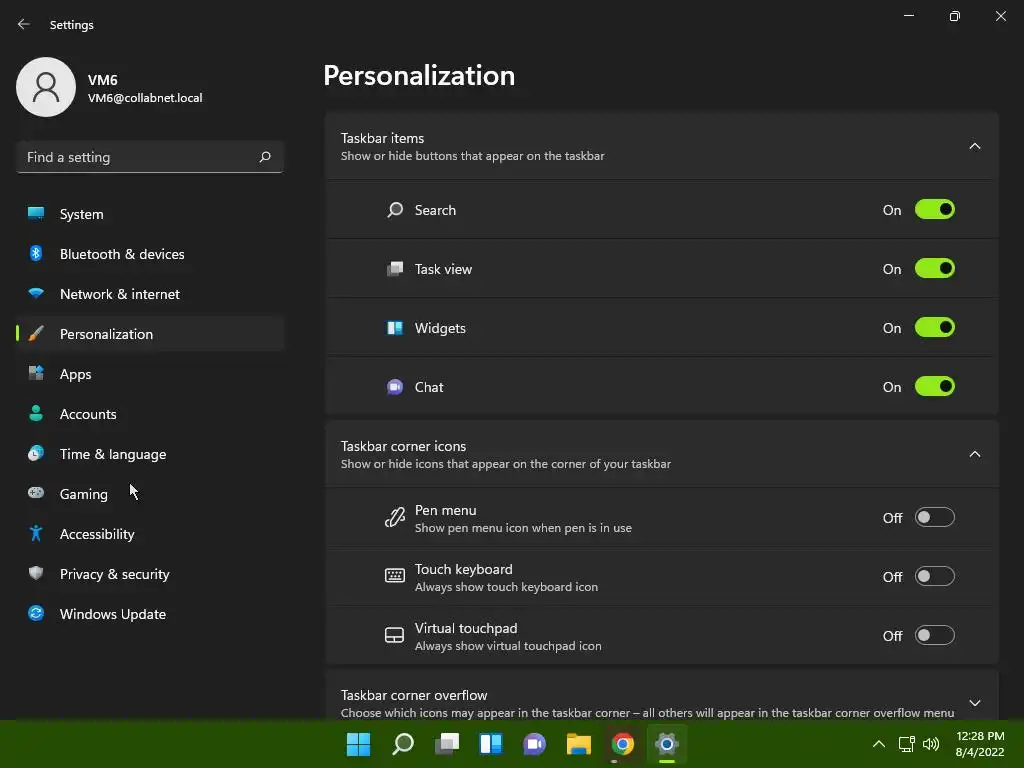The image size is (1024, 768).
Task: Click the Accounts person icon in sidebar
Action: (x=36, y=413)
